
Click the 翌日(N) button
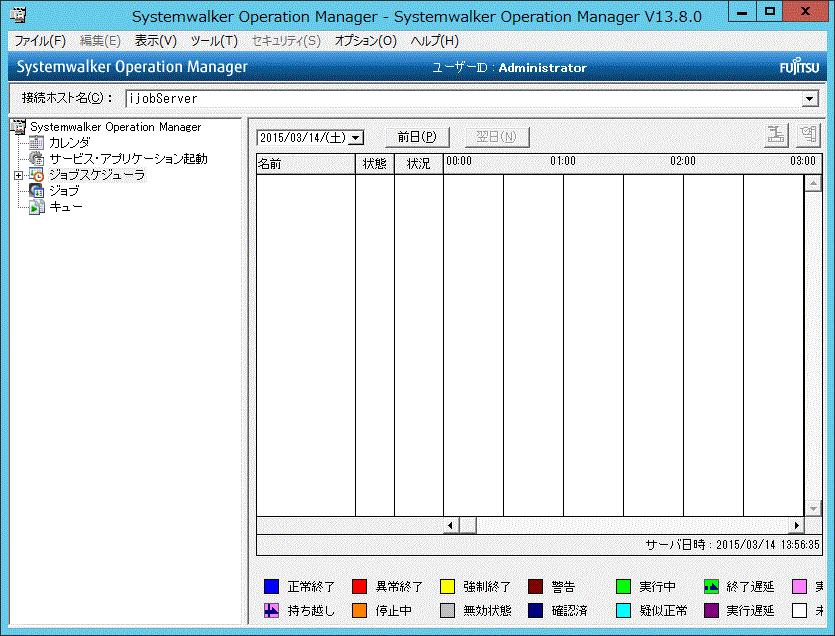coord(496,137)
